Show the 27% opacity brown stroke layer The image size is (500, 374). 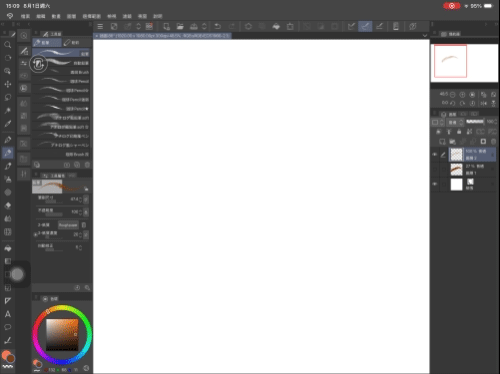tap(435, 169)
